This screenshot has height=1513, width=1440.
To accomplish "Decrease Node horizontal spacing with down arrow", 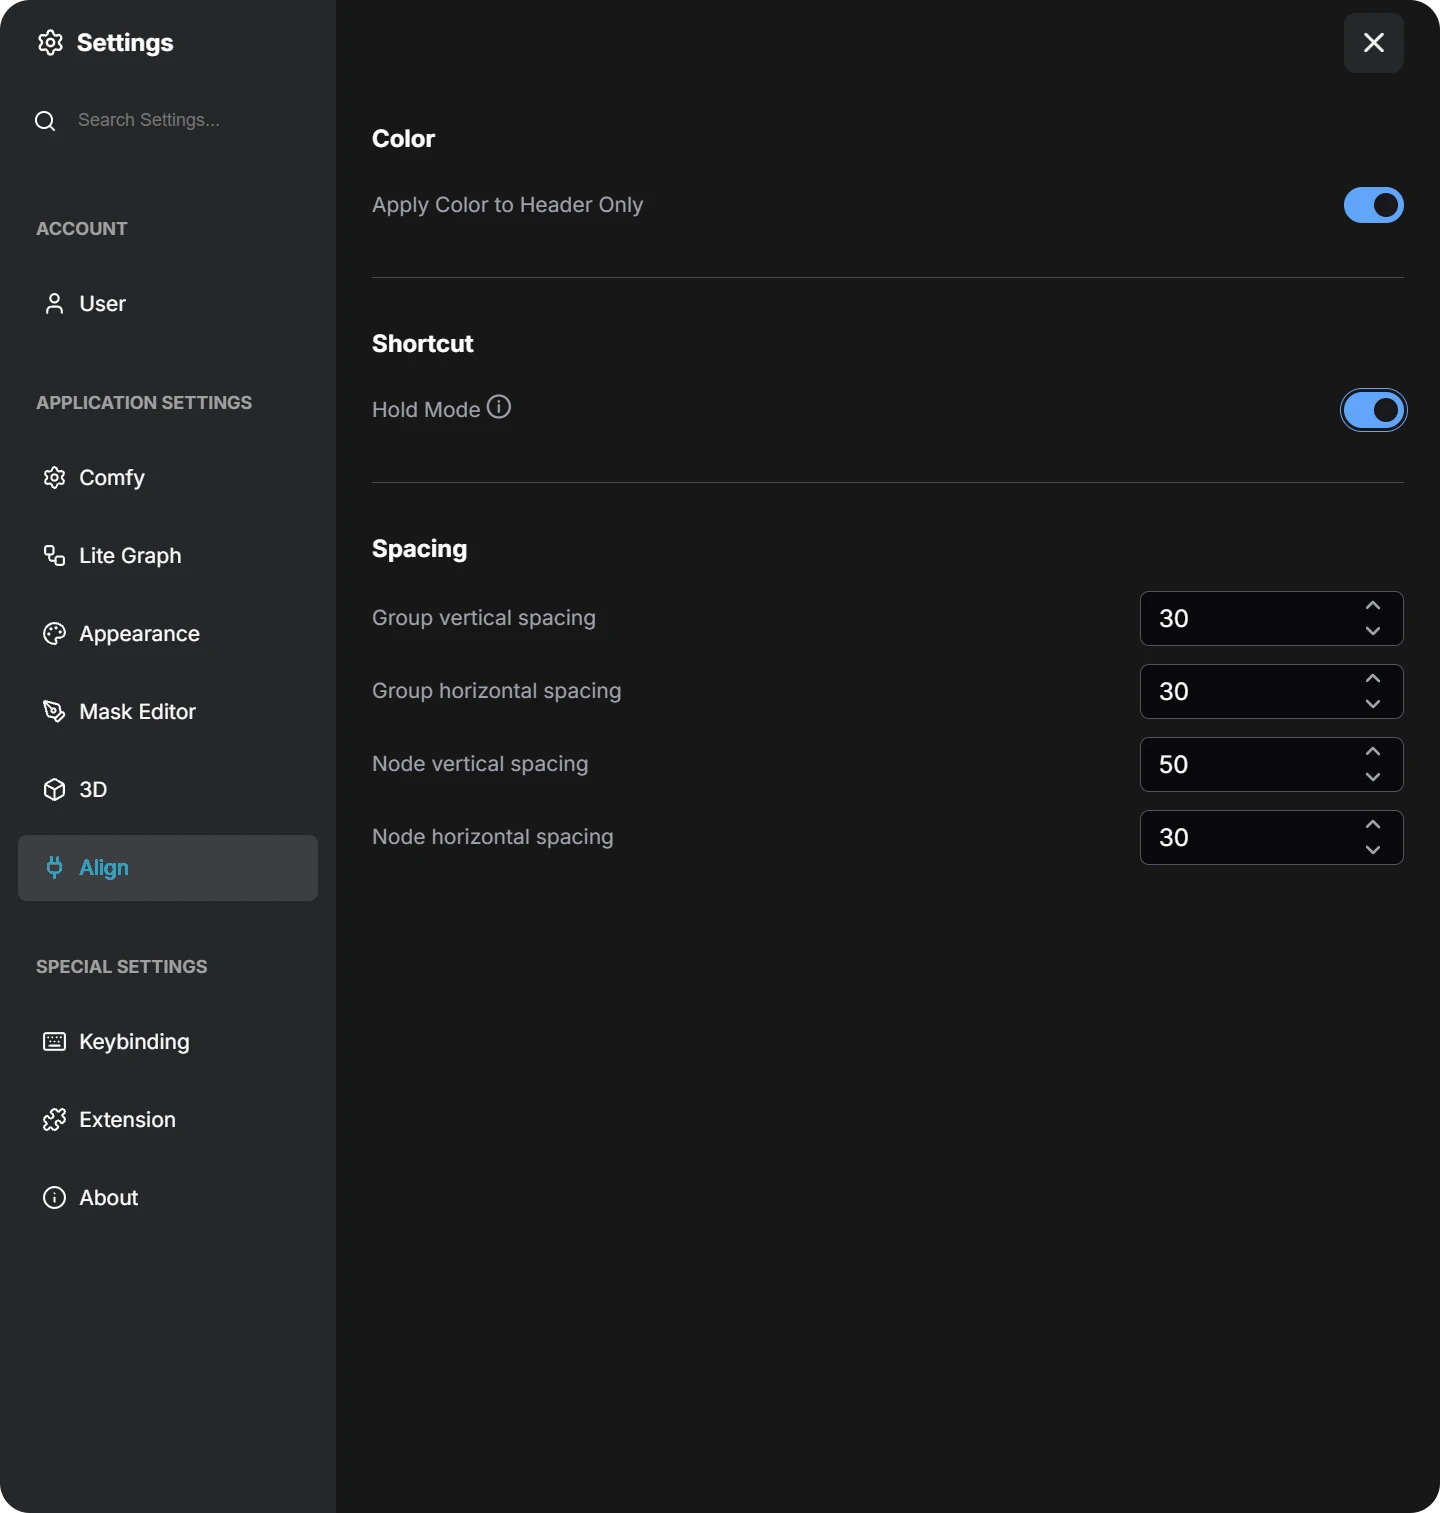I will coord(1373,850).
